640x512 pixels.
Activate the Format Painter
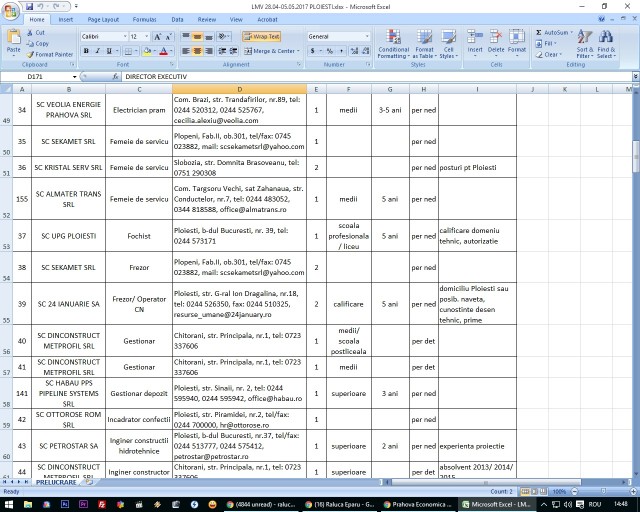[x=49, y=54]
